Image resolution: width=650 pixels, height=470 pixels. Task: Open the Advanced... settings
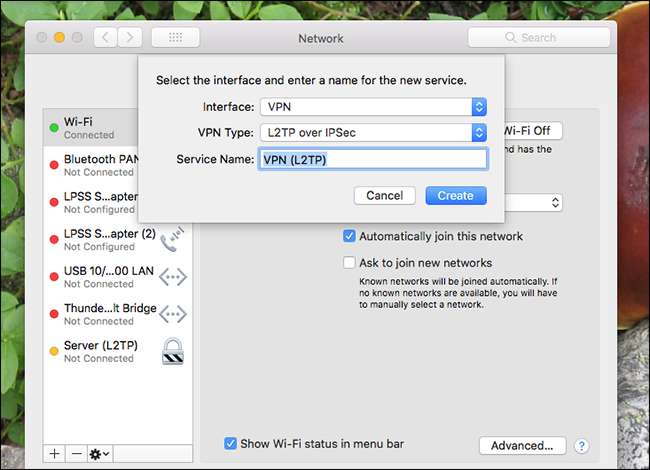click(522, 446)
